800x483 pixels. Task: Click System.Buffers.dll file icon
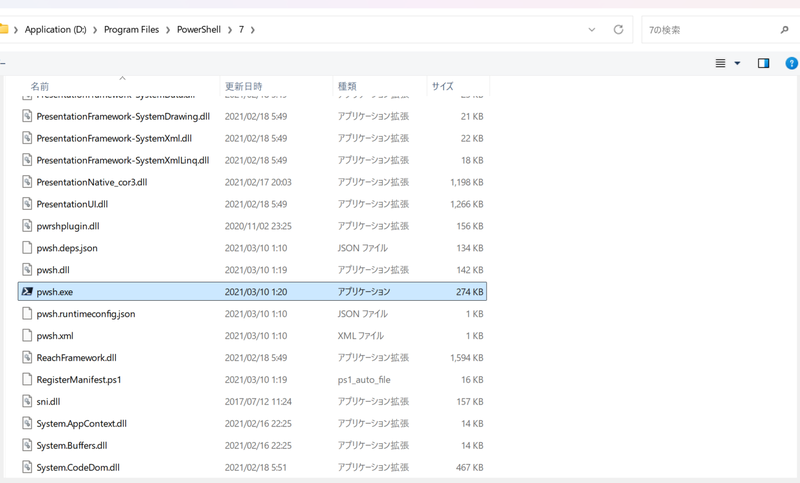[27, 445]
